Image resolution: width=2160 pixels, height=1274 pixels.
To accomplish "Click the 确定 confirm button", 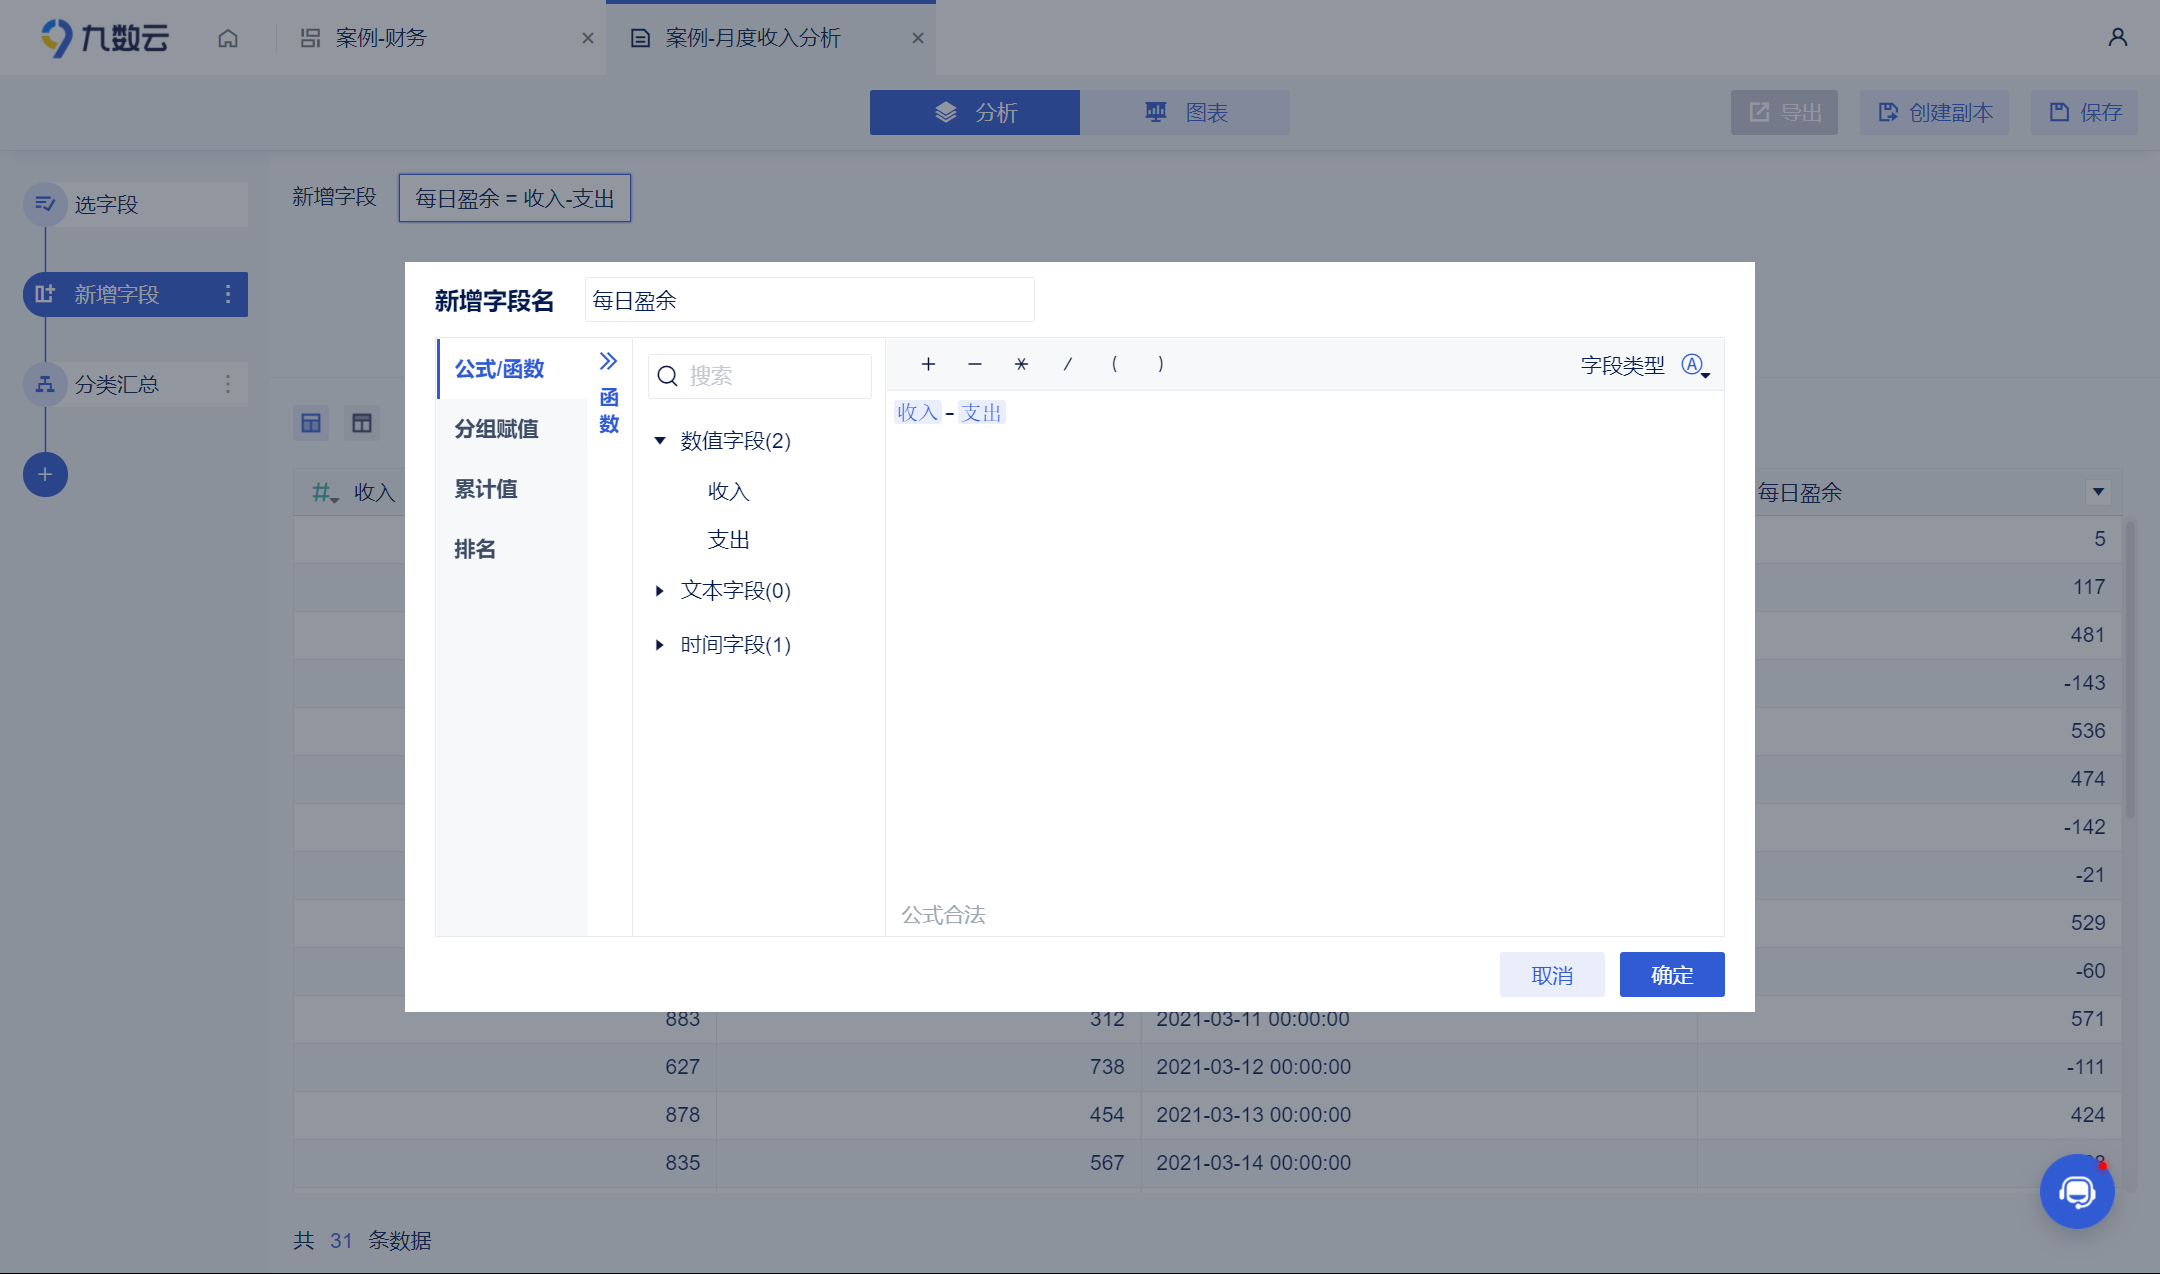I will (x=1672, y=975).
